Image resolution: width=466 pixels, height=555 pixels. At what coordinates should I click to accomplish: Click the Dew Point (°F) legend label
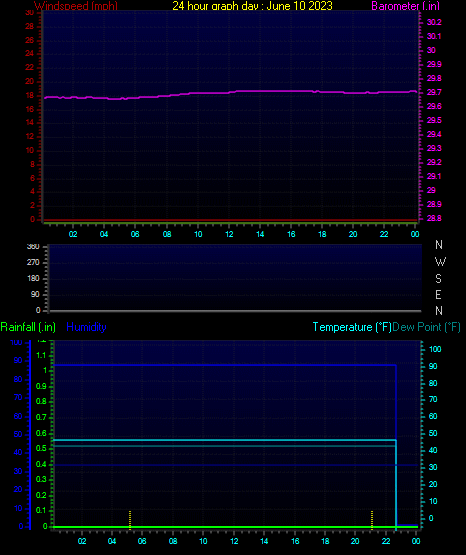[x=426, y=327]
